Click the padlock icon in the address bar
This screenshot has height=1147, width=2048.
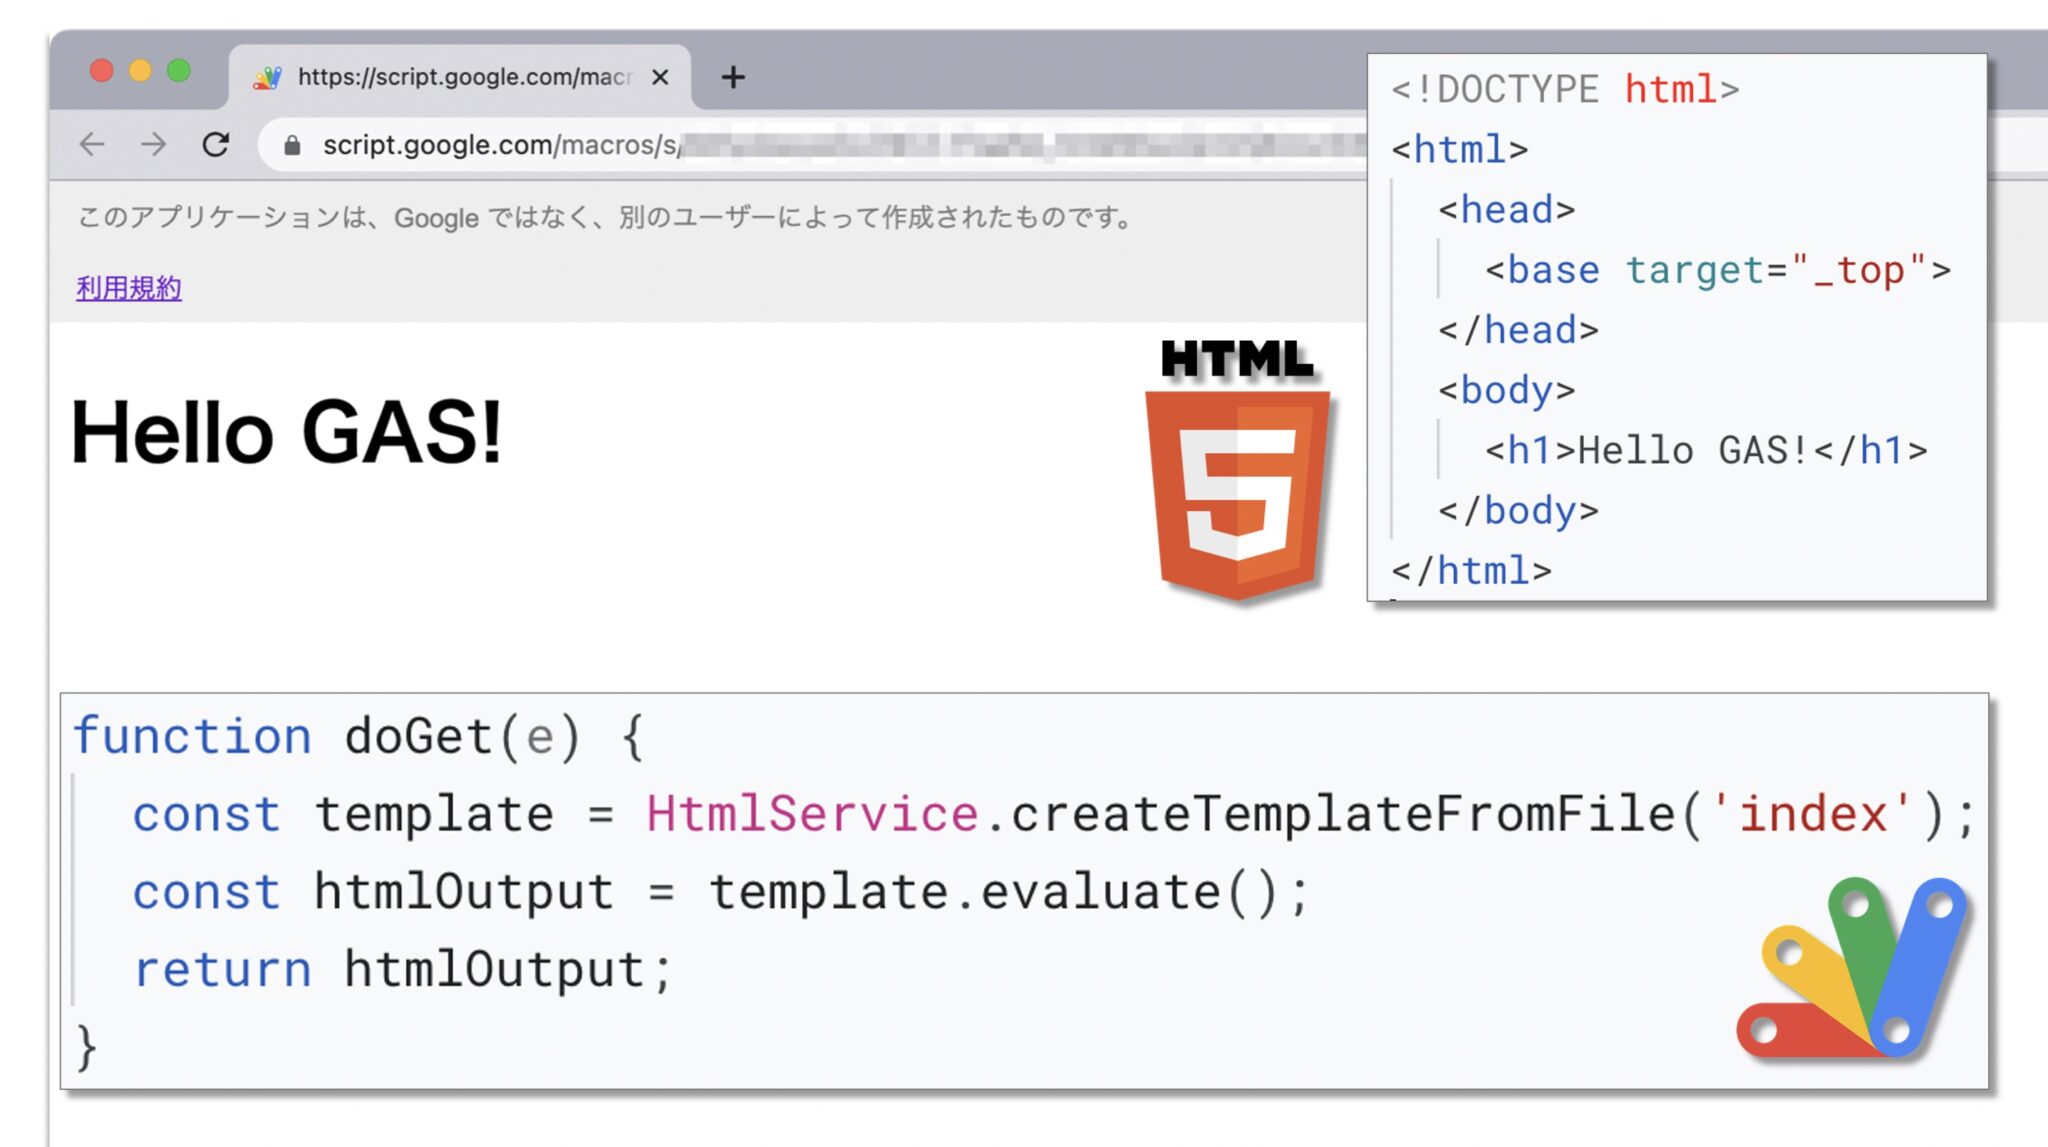pos(292,145)
